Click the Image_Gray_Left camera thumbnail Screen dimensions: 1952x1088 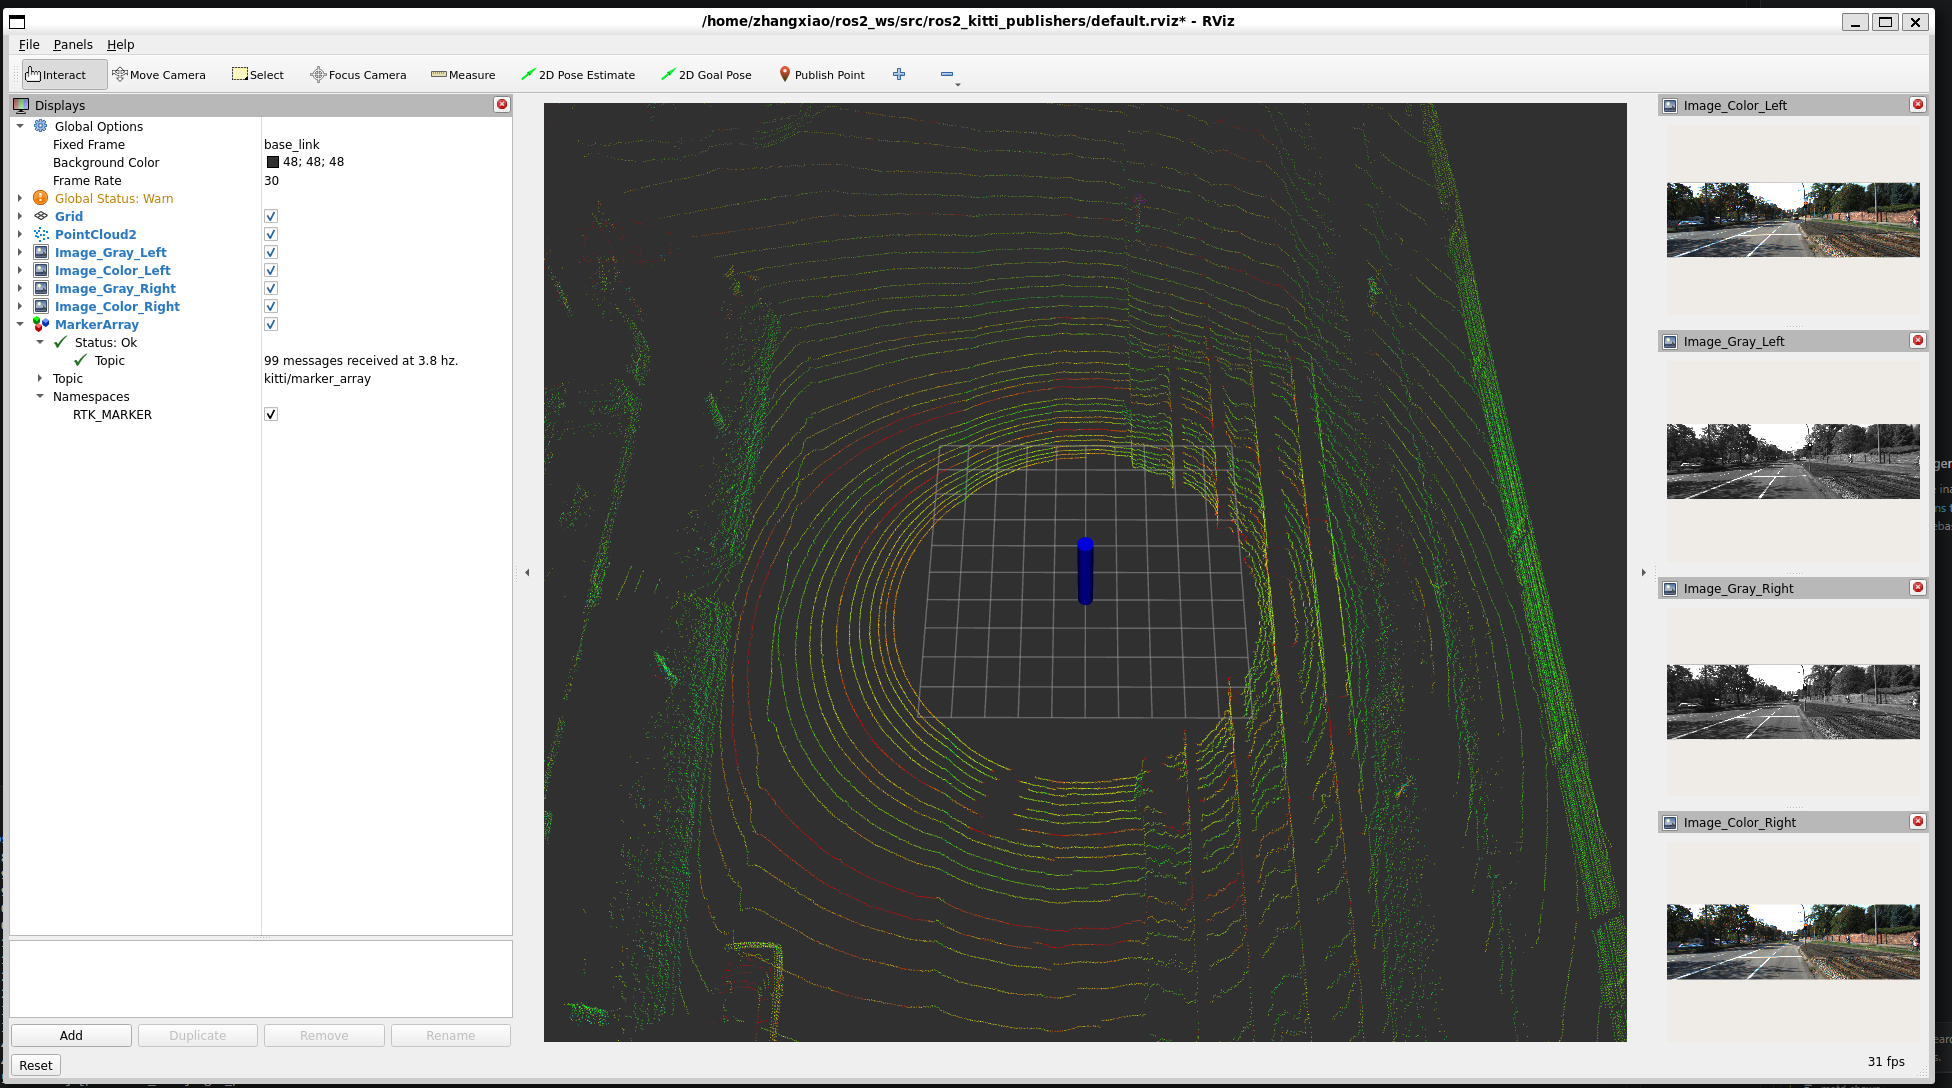pos(1792,461)
